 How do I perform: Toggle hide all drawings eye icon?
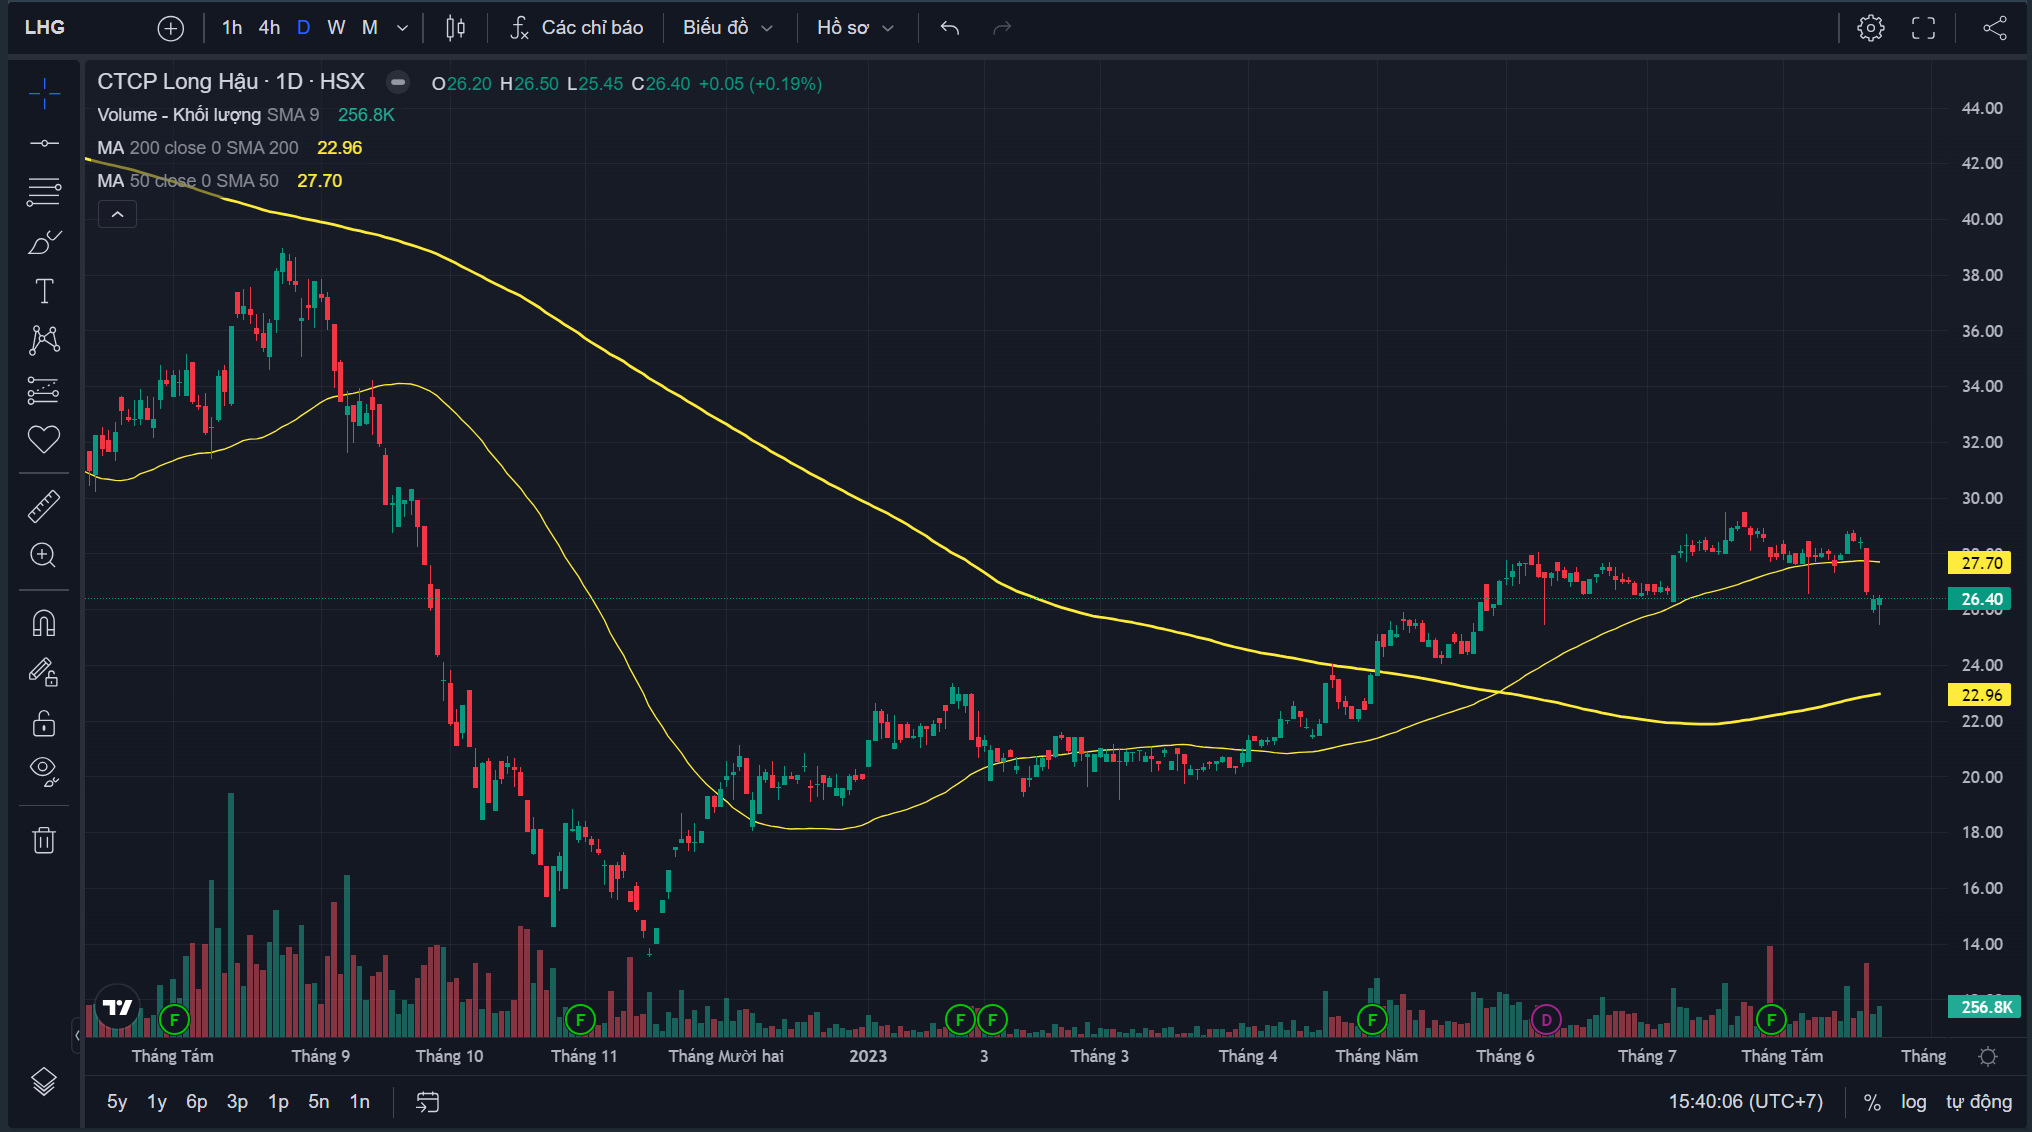[43, 770]
